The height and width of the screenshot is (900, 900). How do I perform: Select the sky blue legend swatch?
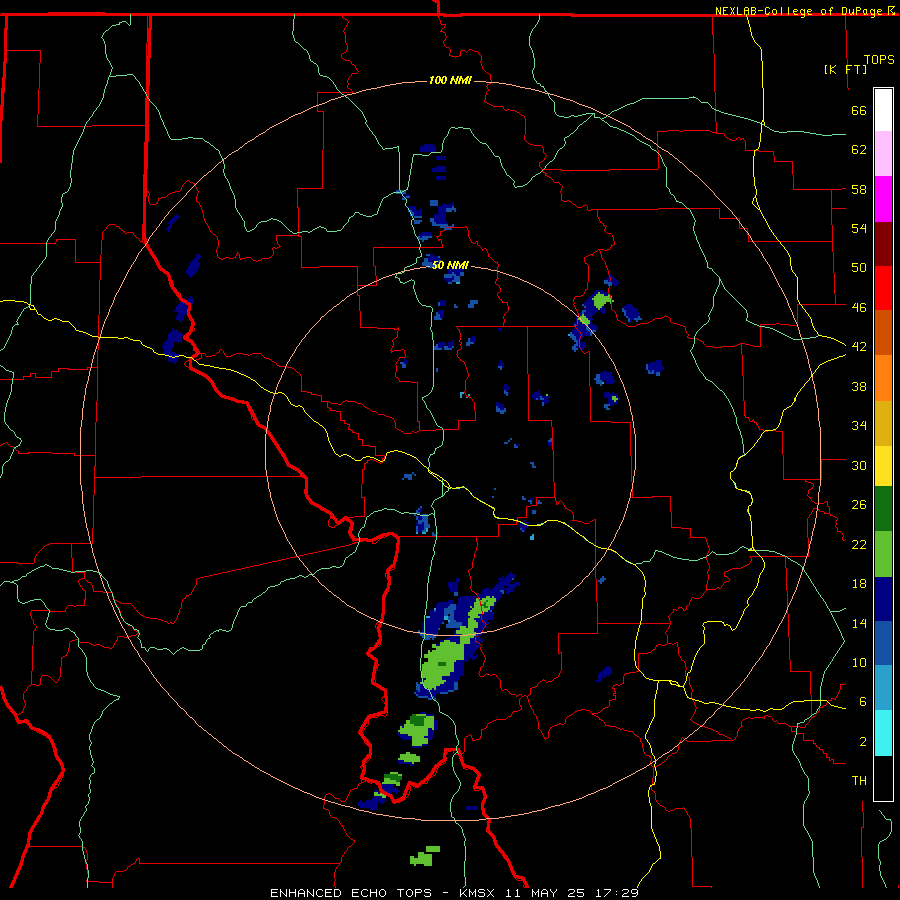[883, 688]
